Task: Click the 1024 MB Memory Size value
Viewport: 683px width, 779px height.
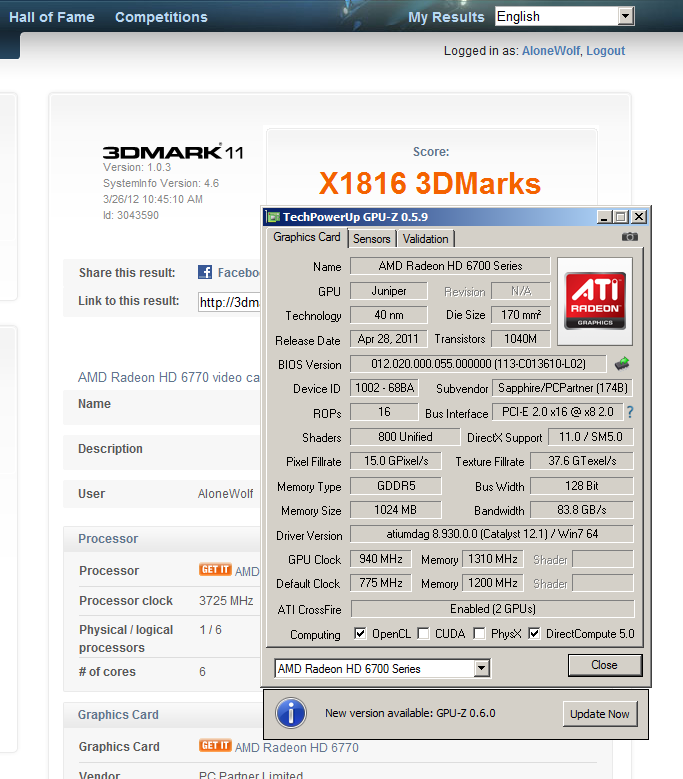Action: pyautogui.click(x=395, y=510)
